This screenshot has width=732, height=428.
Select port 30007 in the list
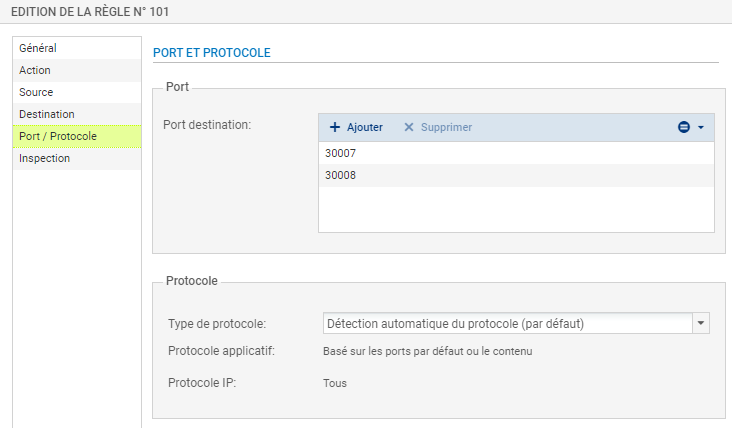[516, 153]
